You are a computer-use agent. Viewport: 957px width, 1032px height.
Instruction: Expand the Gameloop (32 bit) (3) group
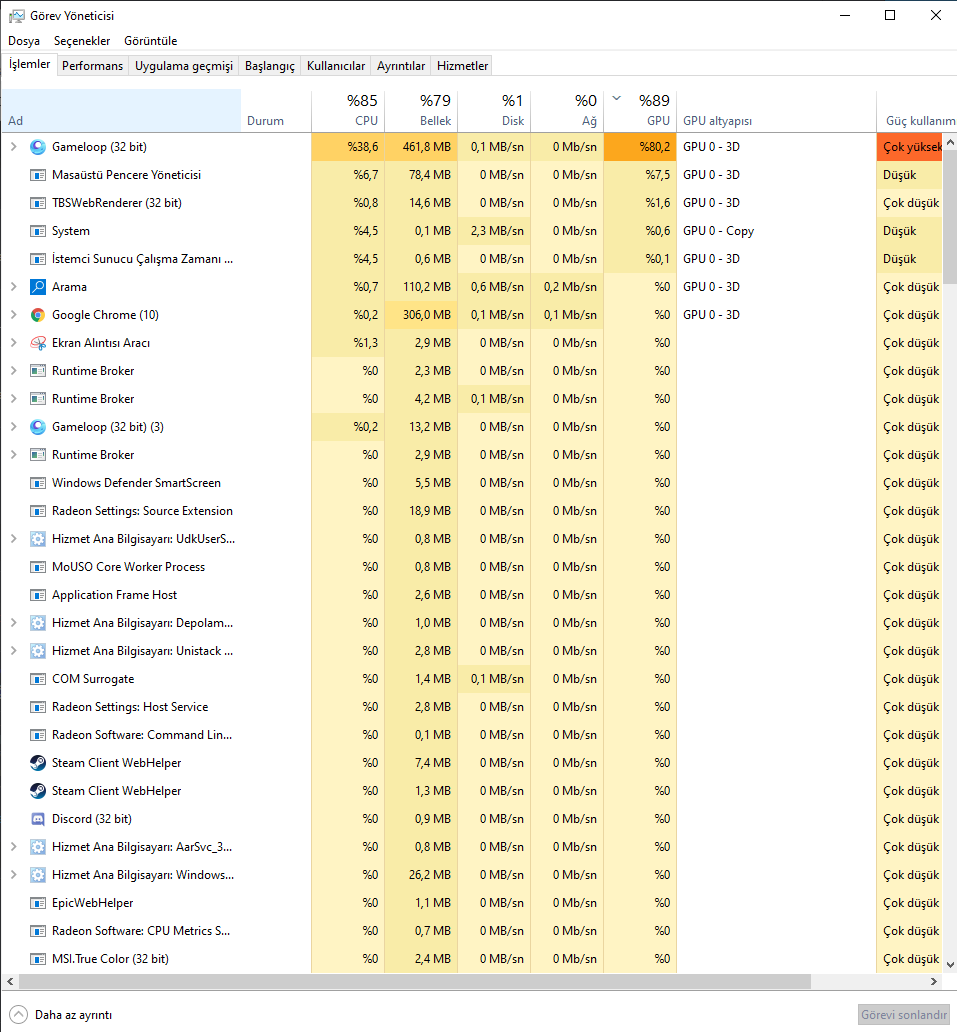(13, 426)
